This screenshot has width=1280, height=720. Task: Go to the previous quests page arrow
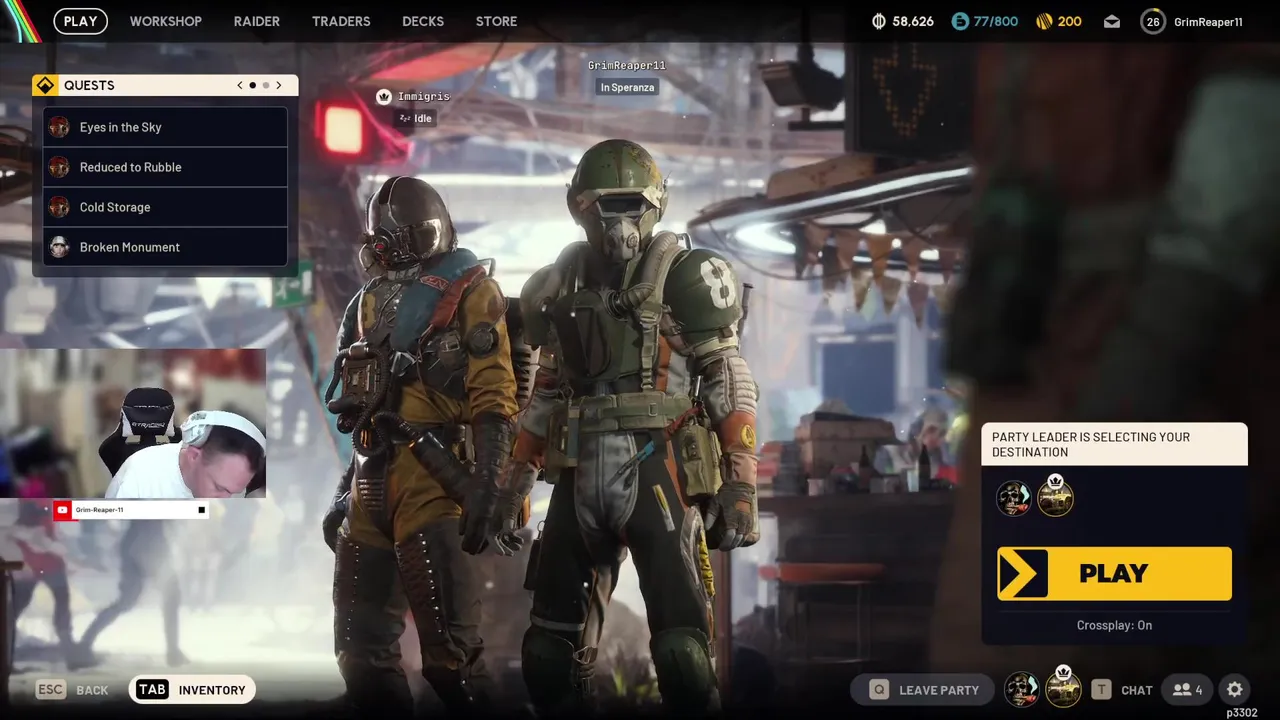(x=240, y=85)
